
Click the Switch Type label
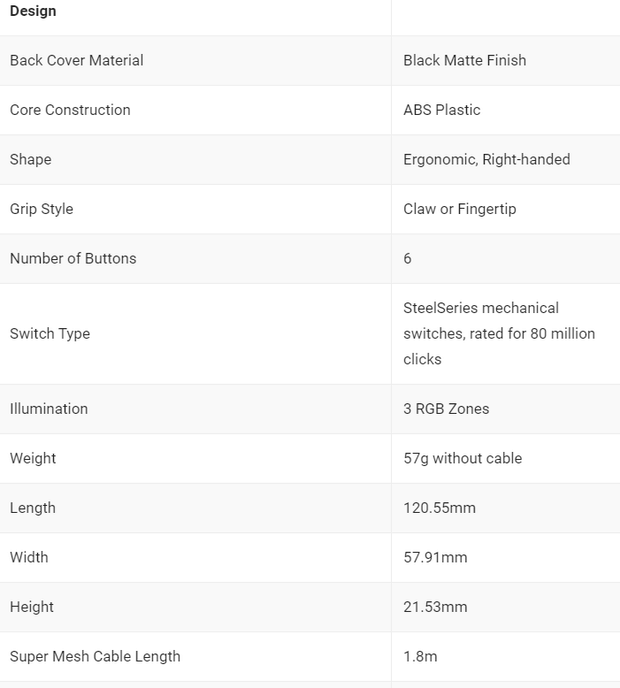pyautogui.click(x=50, y=334)
